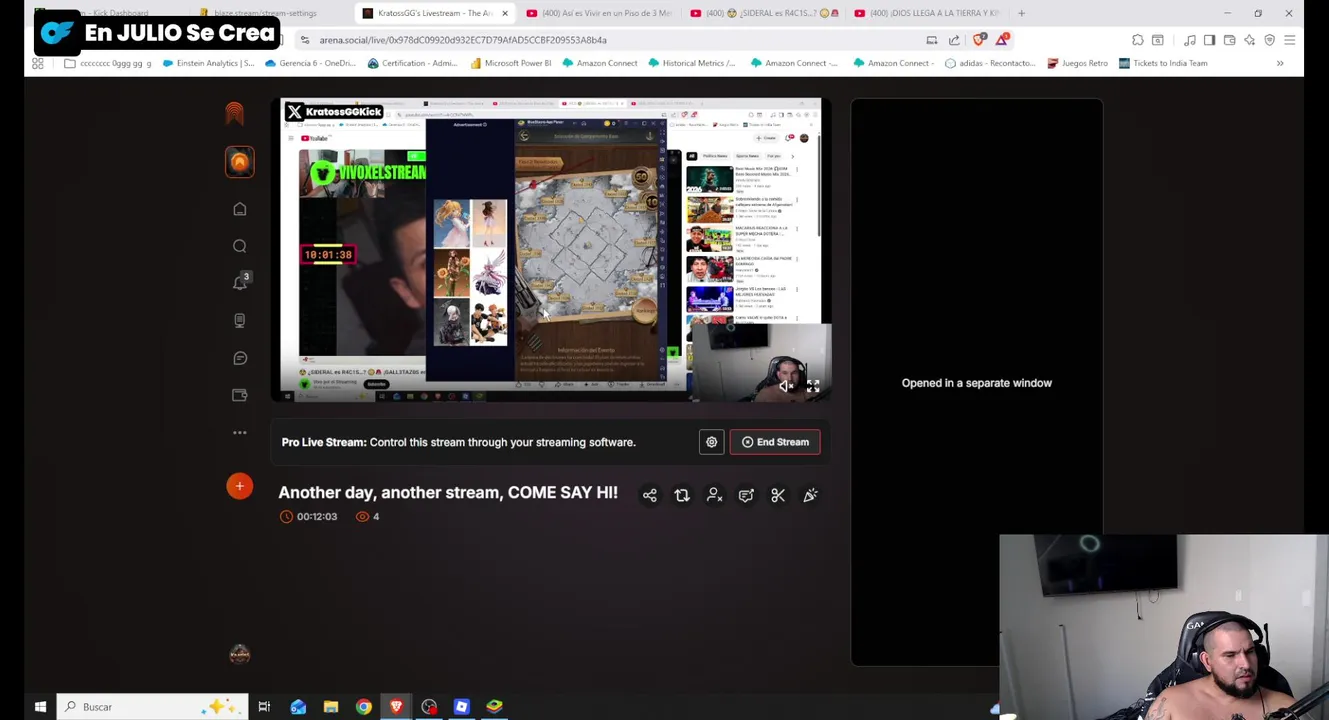Close the KratossGG's Livestream tab
This screenshot has height=720, width=1329.
coord(504,13)
